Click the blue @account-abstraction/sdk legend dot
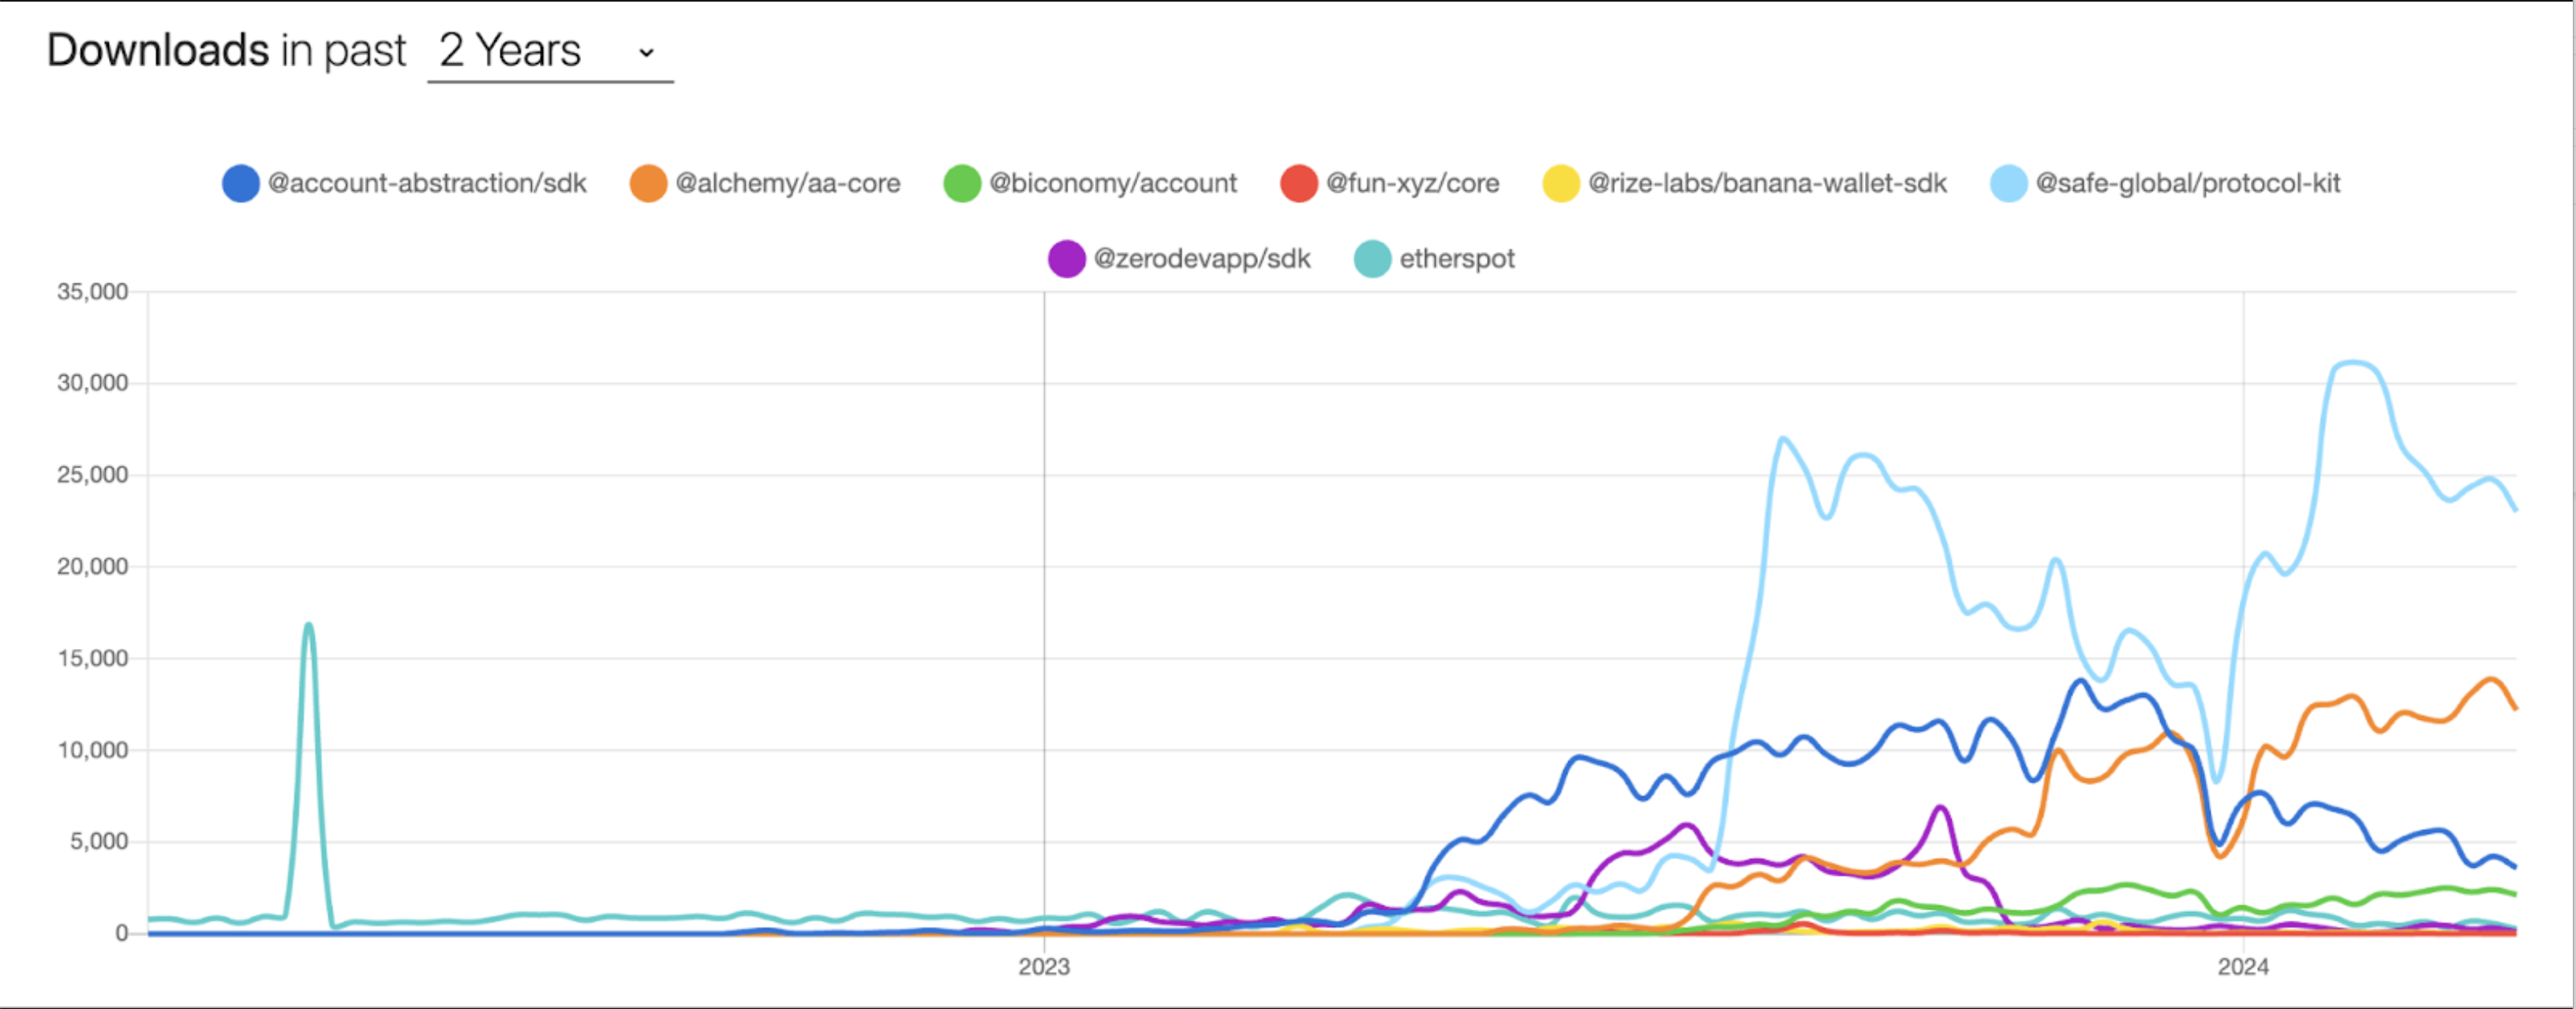This screenshot has width=2576, height=1009. [241, 184]
